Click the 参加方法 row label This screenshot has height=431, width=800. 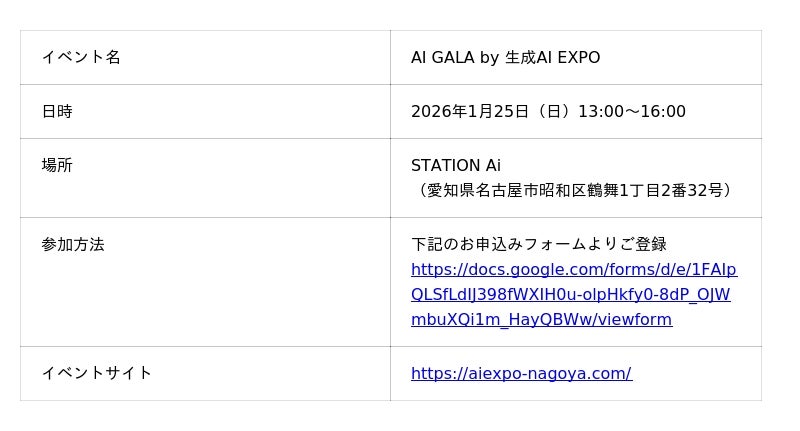(x=73, y=244)
